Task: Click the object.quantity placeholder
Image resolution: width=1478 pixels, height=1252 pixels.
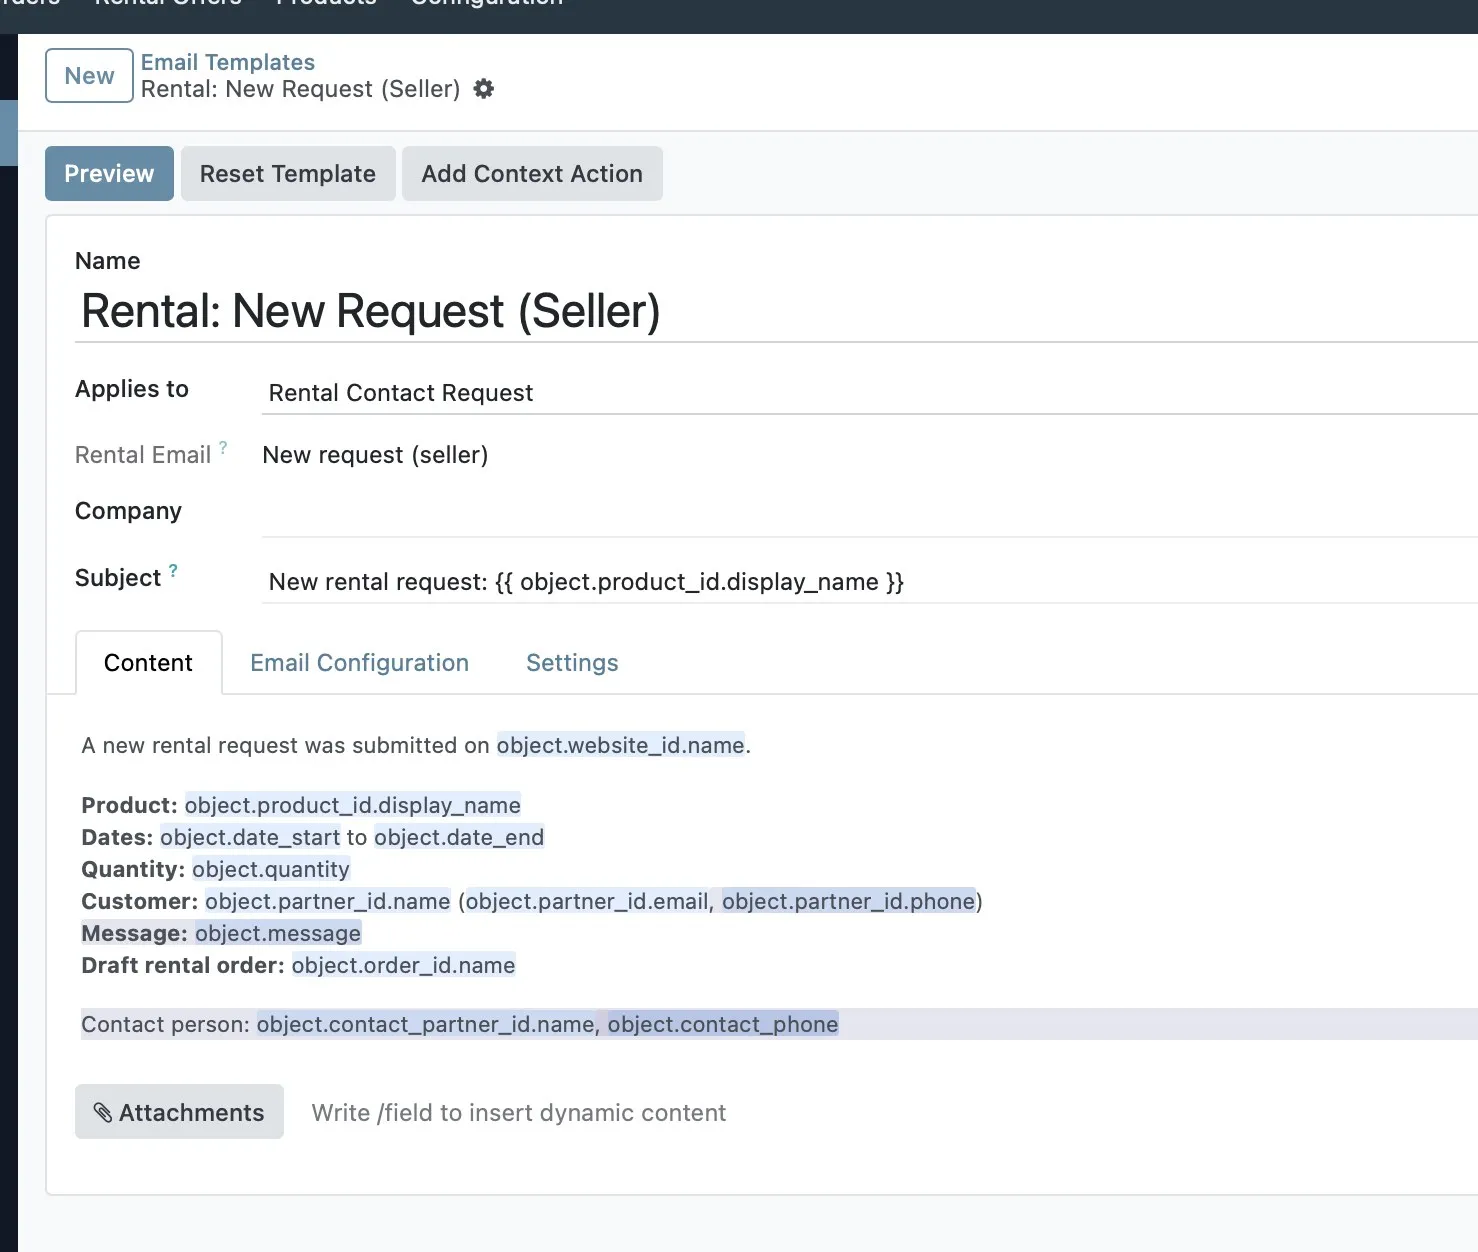Action: (271, 869)
